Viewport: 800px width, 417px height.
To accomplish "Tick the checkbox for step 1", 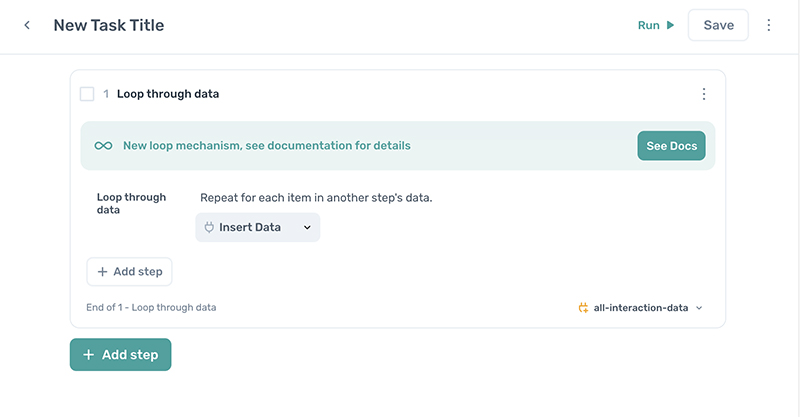I will [87, 94].
